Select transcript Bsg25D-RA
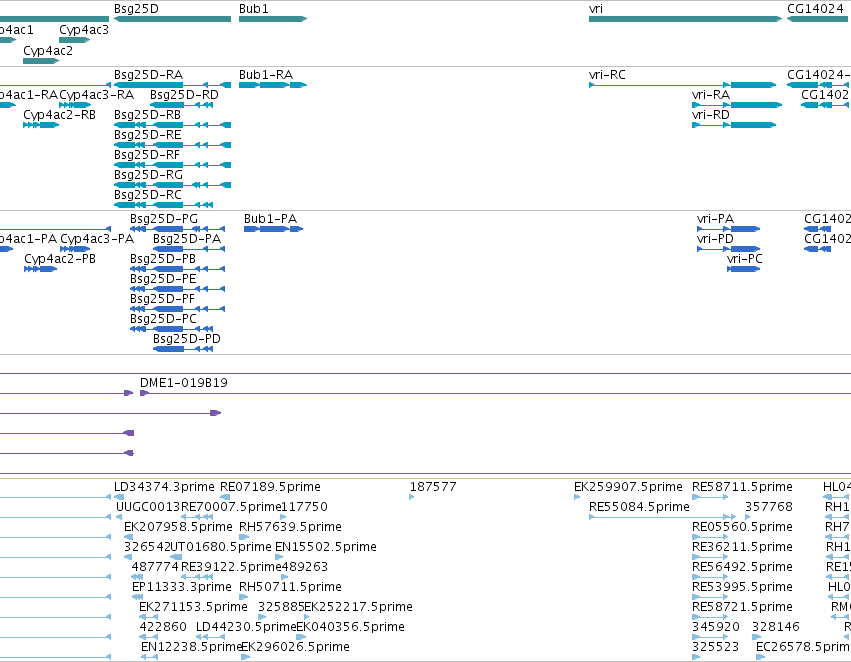 tap(172, 85)
